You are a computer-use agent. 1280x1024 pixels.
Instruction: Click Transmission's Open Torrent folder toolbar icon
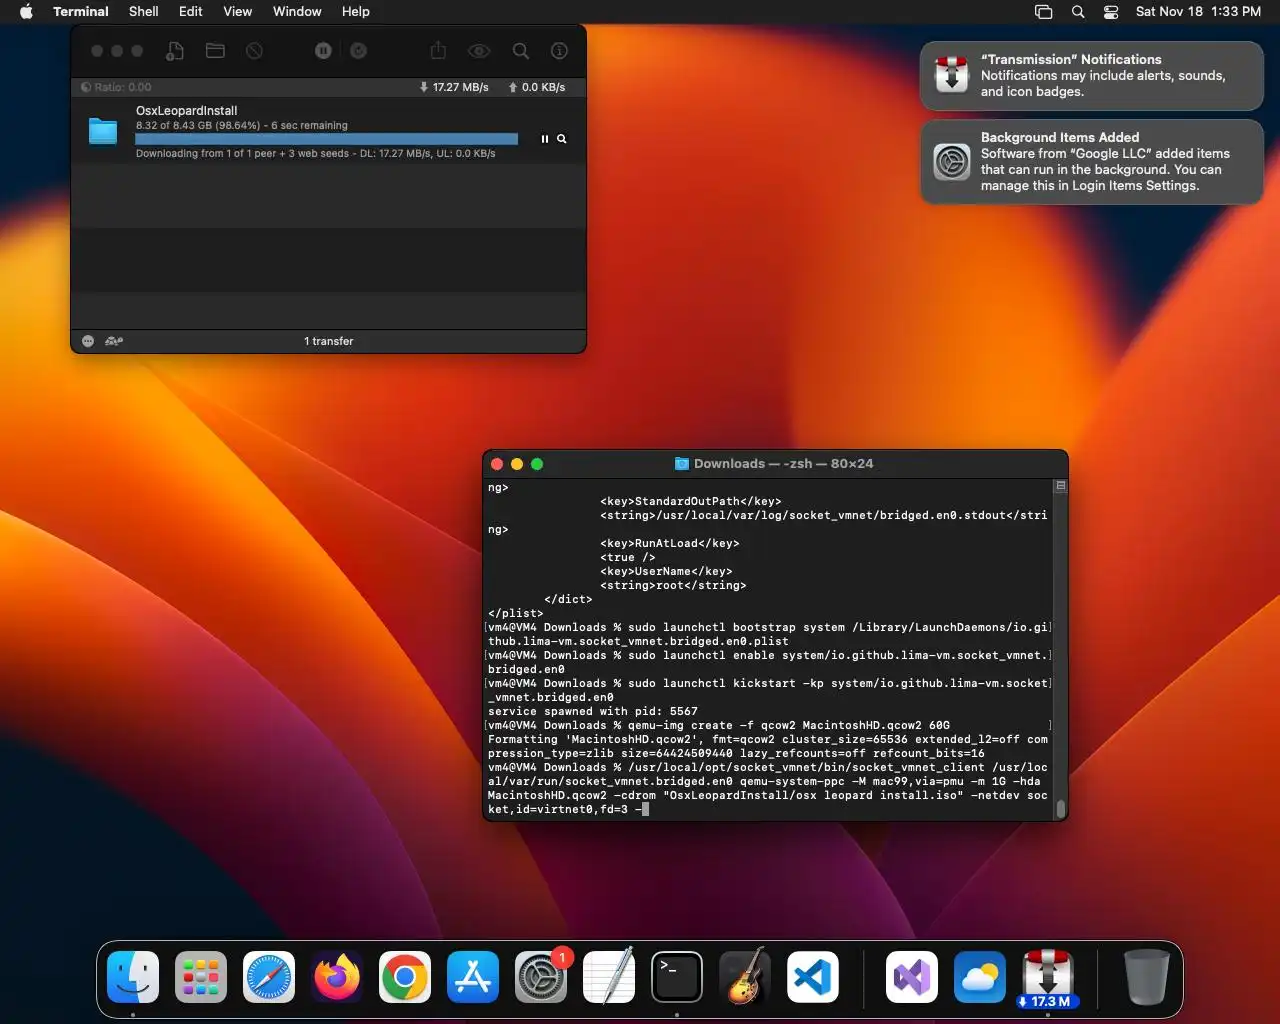[x=215, y=51]
